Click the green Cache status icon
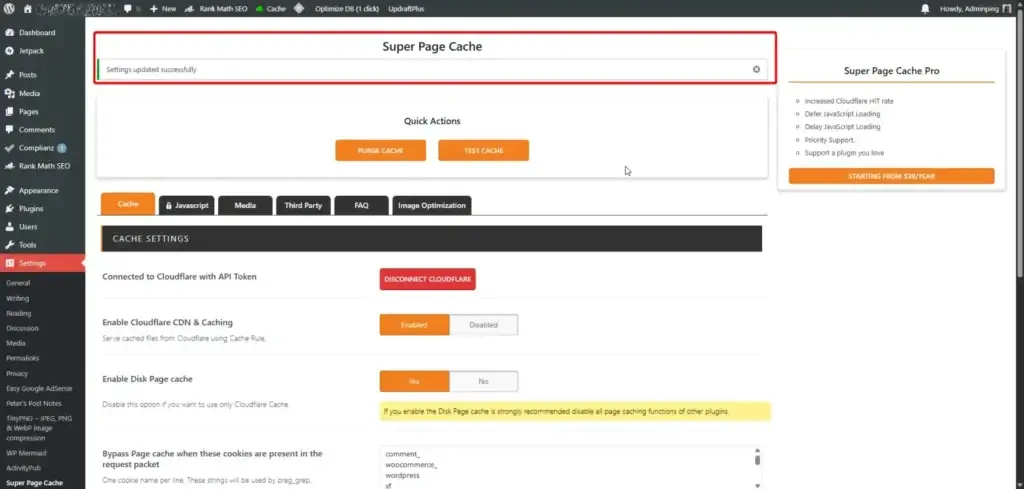 pyautogui.click(x=259, y=8)
